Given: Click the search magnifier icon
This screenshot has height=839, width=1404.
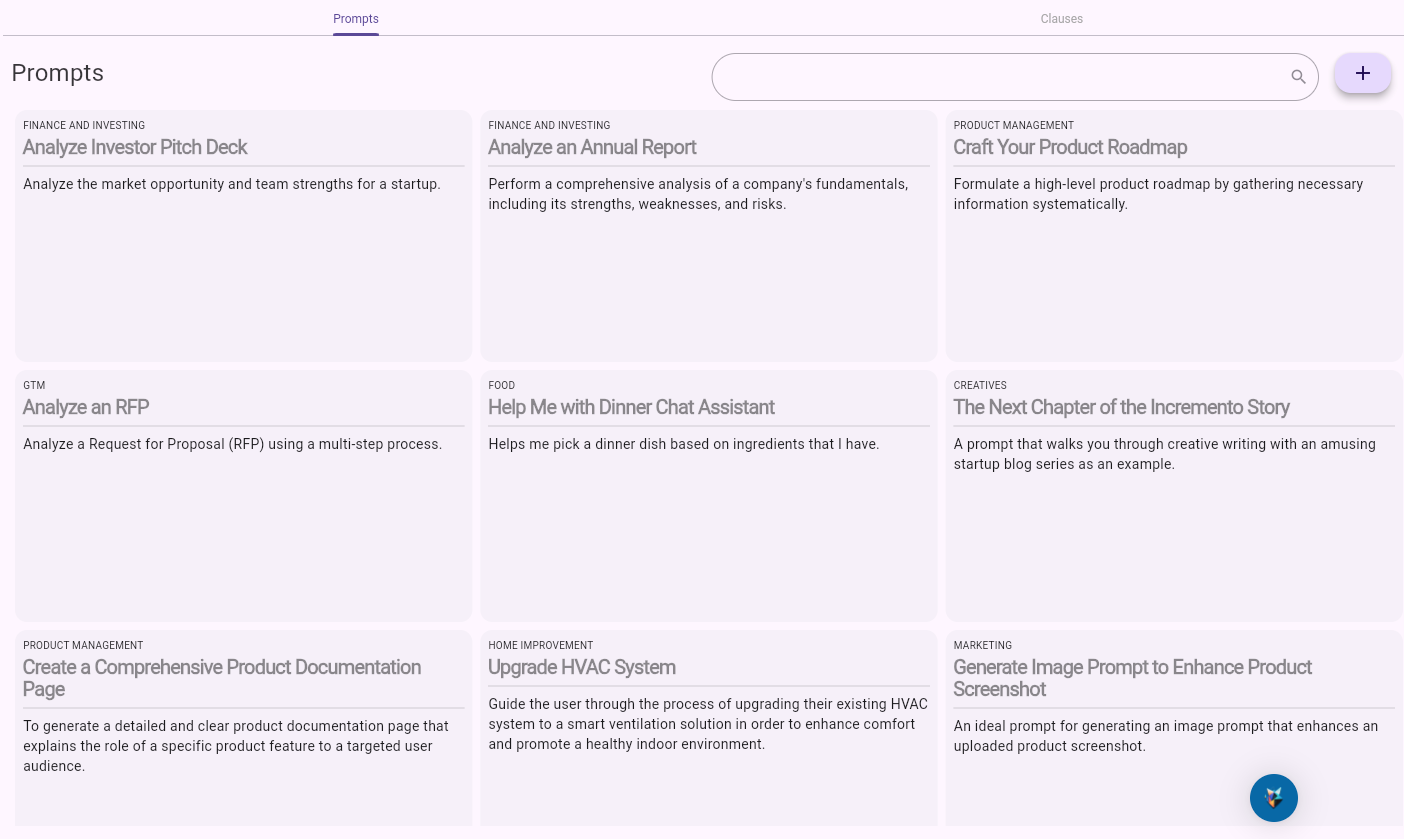Looking at the screenshot, I should [1298, 77].
